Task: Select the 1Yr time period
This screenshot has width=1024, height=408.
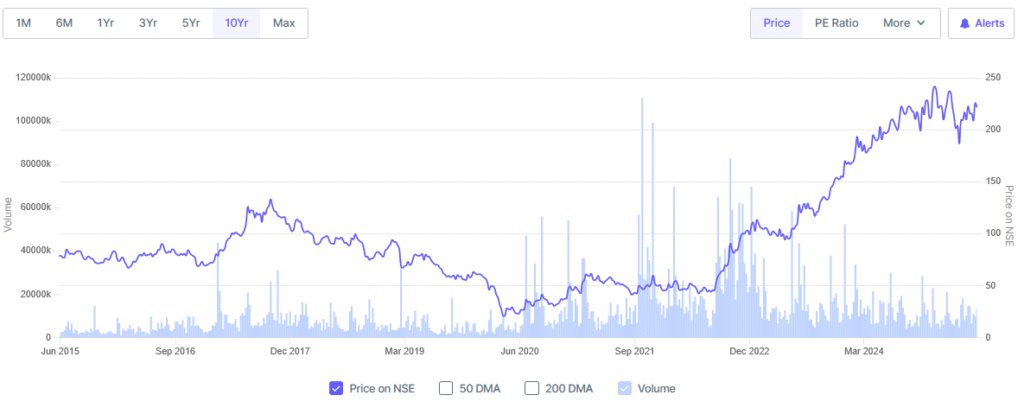Action: [105, 23]
